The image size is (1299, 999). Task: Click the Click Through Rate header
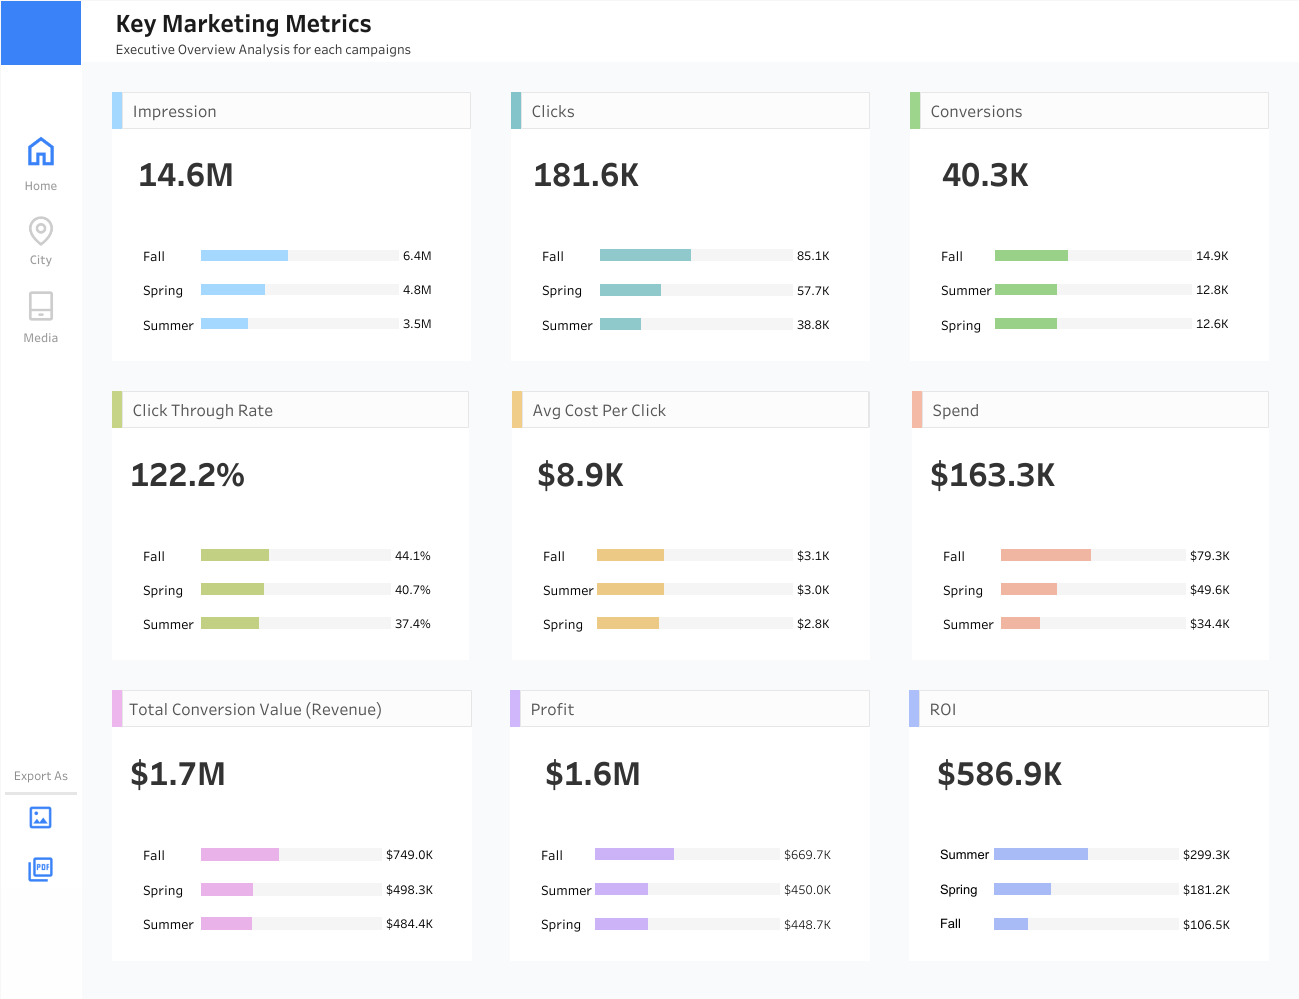coord(290,410)
